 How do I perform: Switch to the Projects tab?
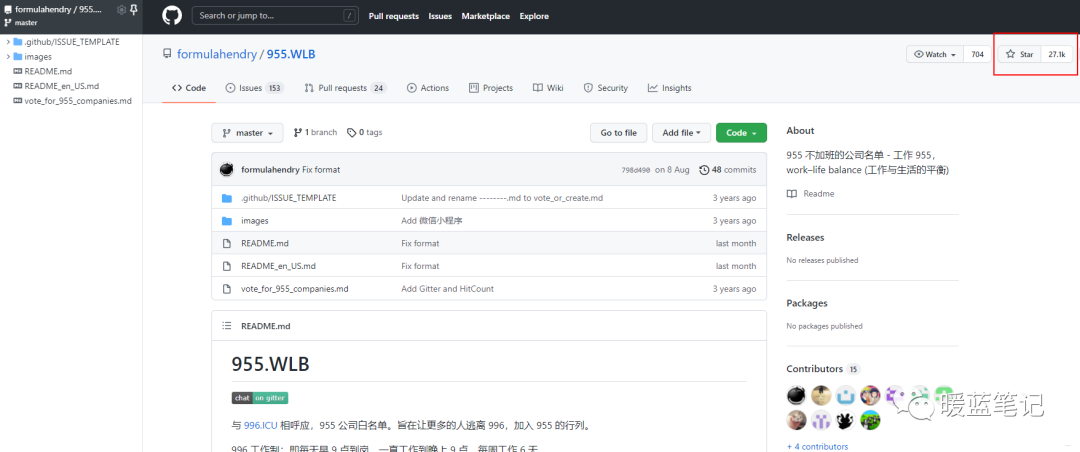point(491,88)
